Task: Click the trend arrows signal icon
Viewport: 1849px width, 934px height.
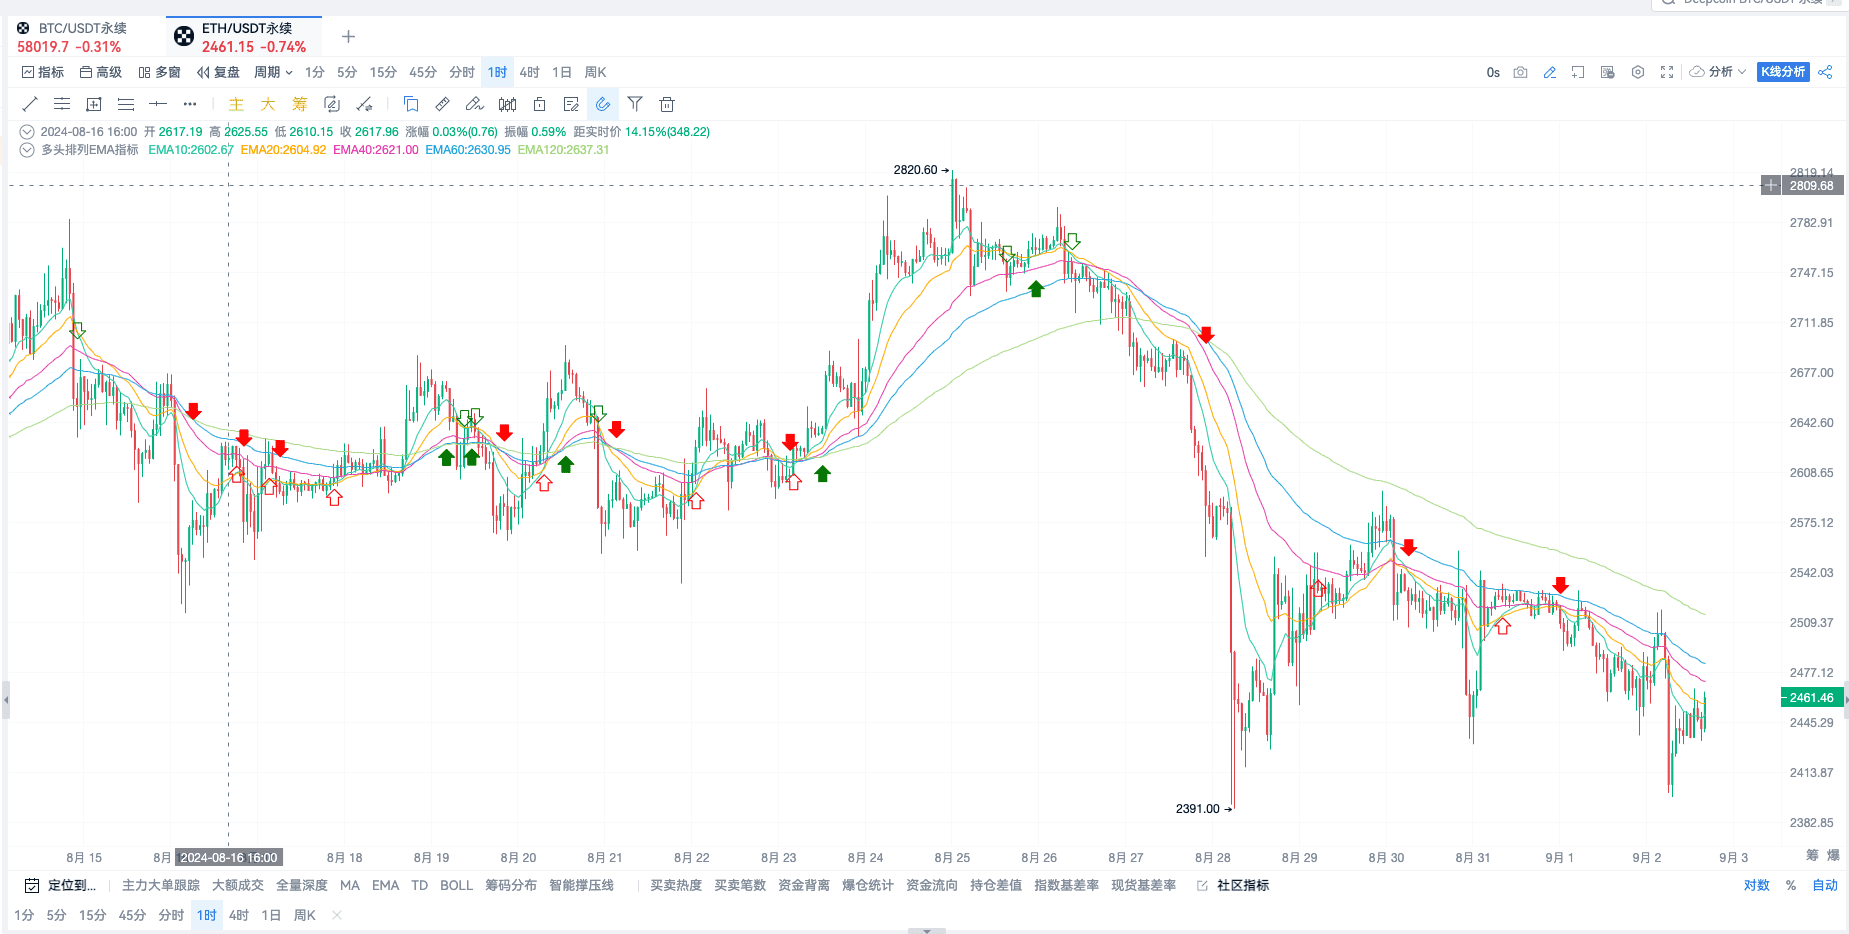Action: (x=364, y=104)
